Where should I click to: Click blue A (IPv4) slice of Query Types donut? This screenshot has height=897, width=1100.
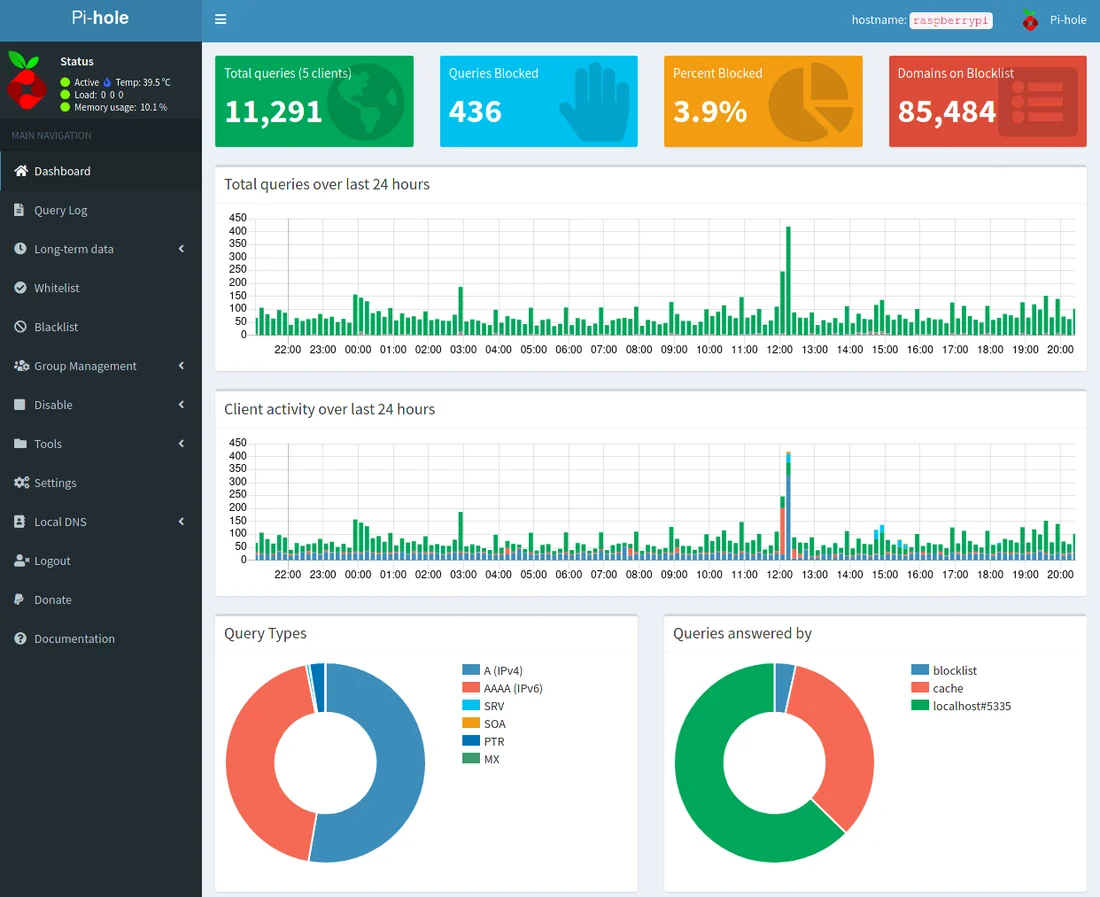point(401,762)
